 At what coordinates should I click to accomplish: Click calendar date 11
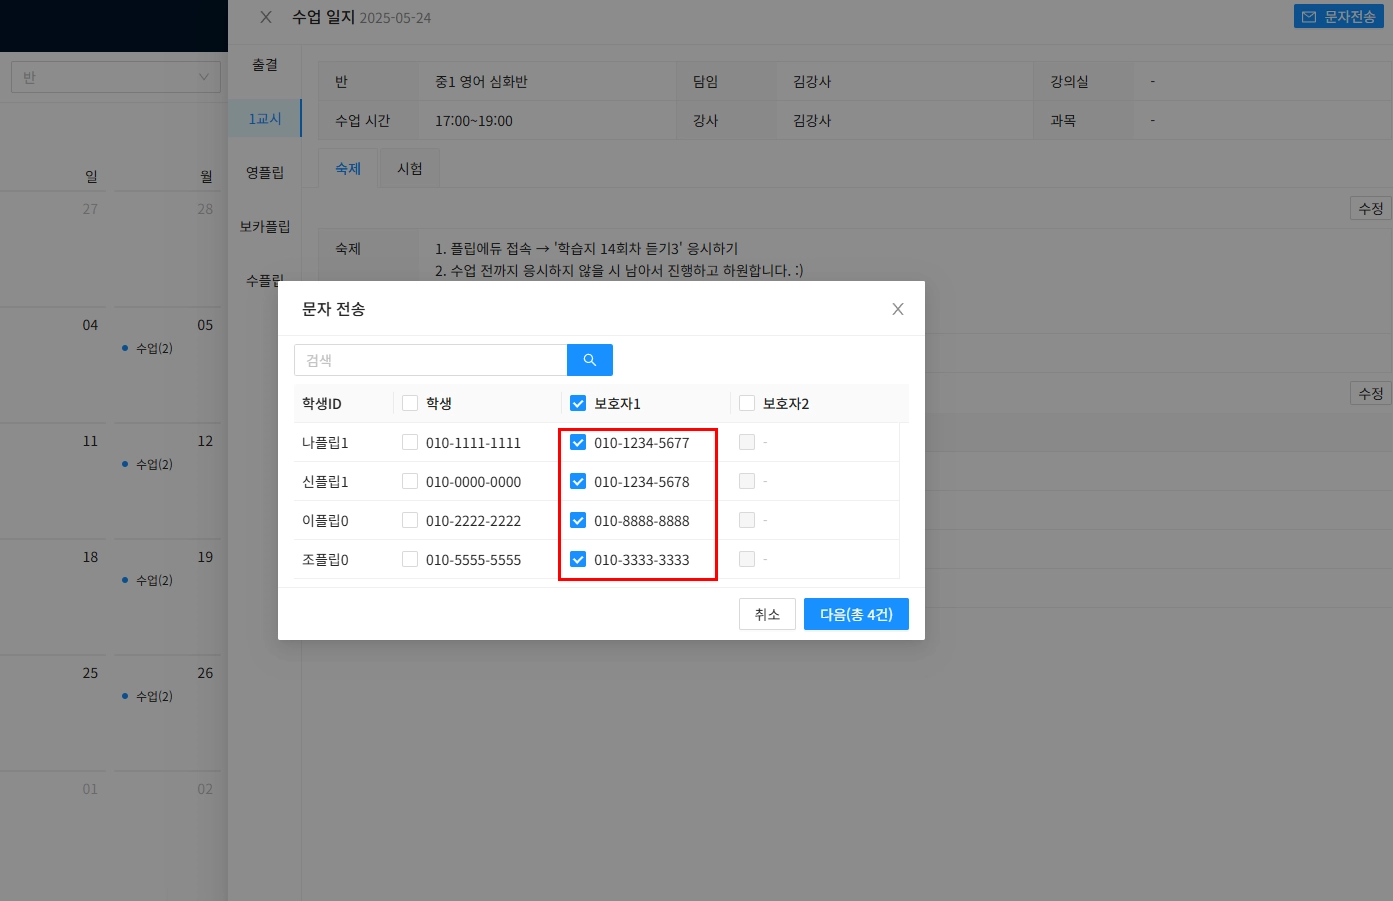(x=90, y=441)
